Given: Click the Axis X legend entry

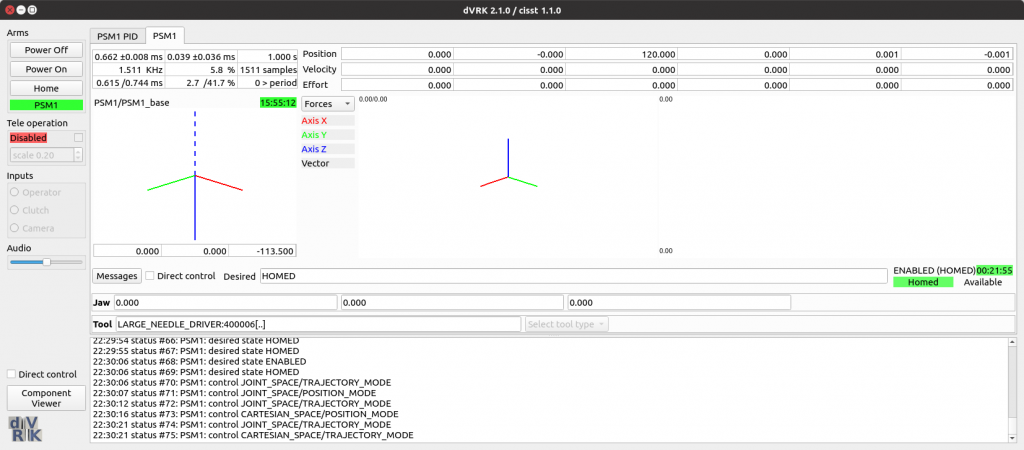Looking at the screenshot, I should (328, 120).
